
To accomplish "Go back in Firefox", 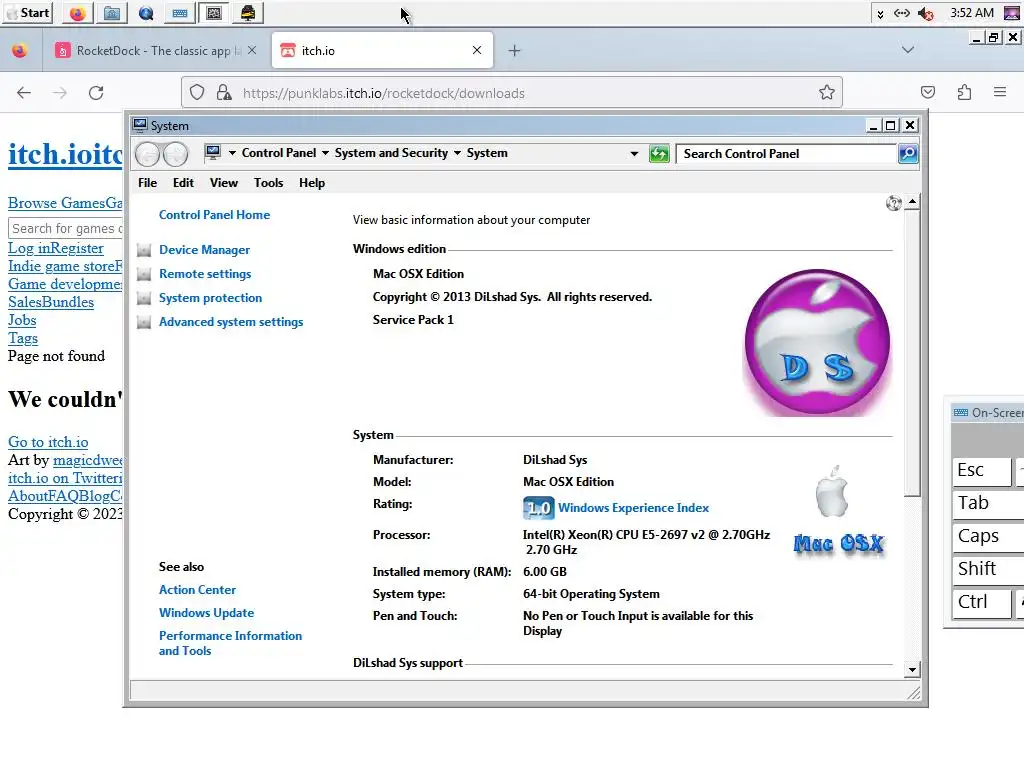I will point(24,93).
